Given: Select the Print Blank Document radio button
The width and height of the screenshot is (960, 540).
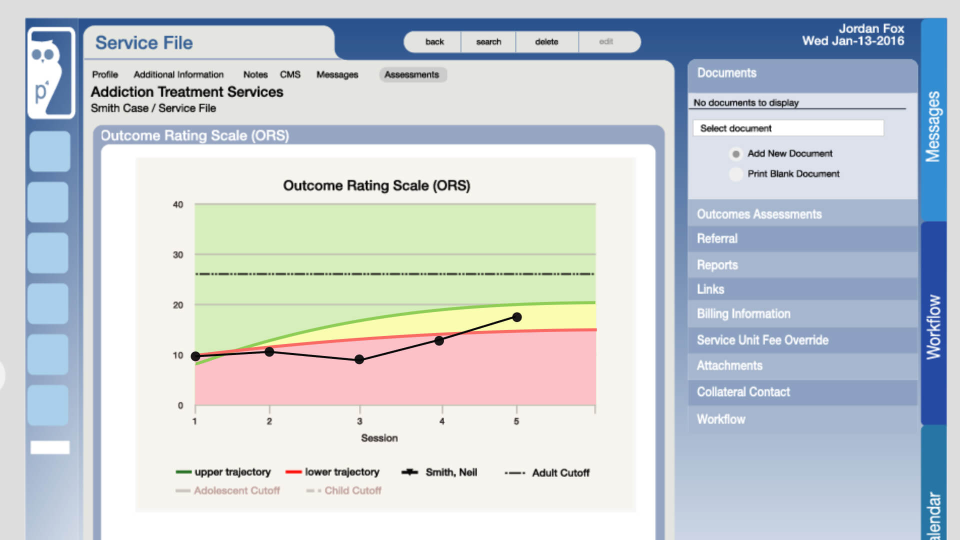Looking at the screenshot, I should 736,174.
